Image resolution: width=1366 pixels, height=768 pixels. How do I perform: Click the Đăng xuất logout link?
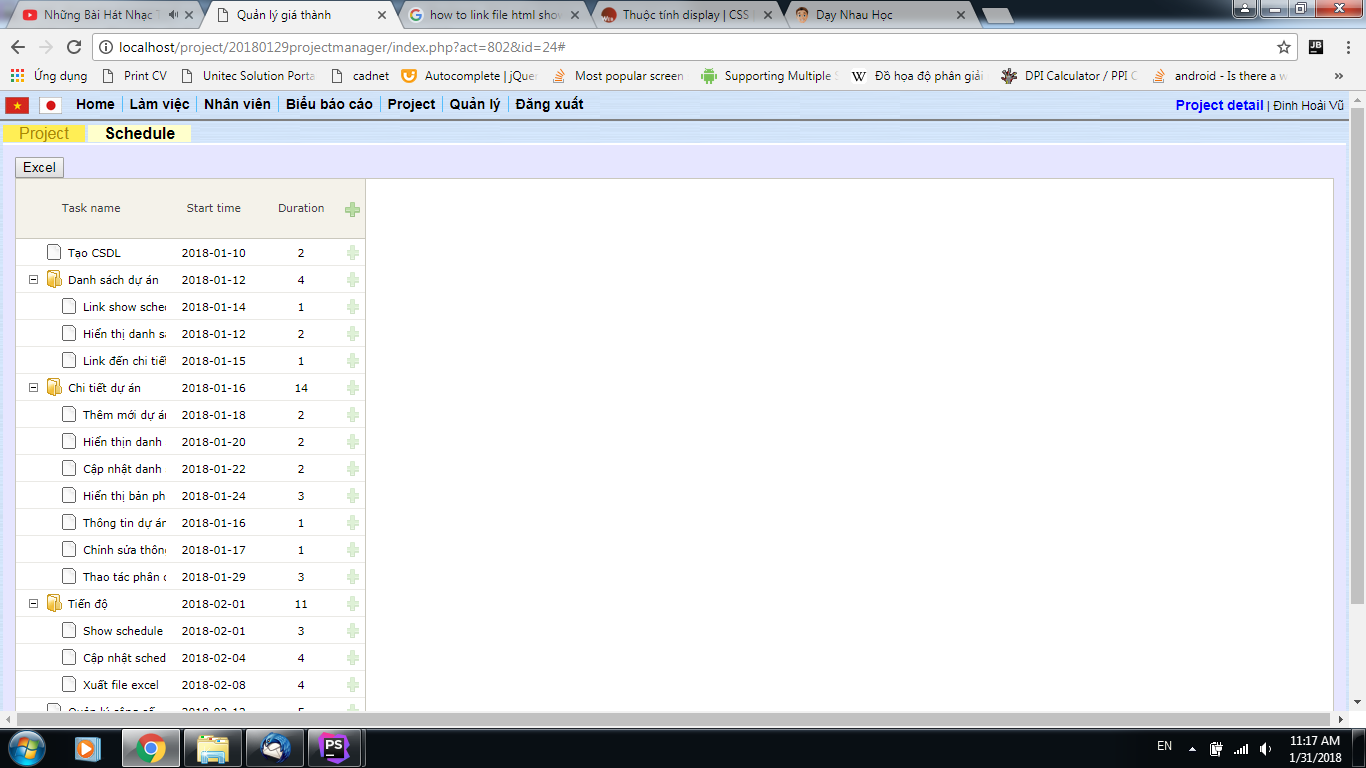(x=549, y=104)
